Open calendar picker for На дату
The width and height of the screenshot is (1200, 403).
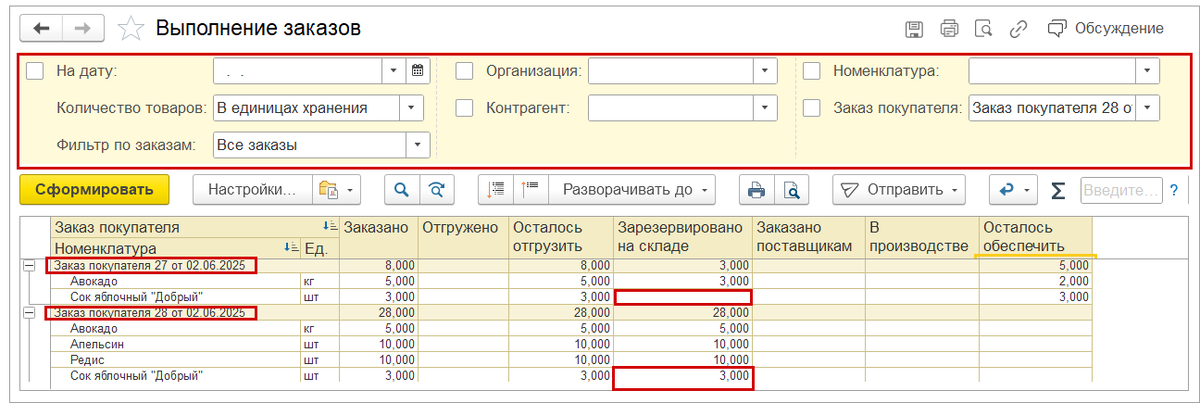coord(418,71)
